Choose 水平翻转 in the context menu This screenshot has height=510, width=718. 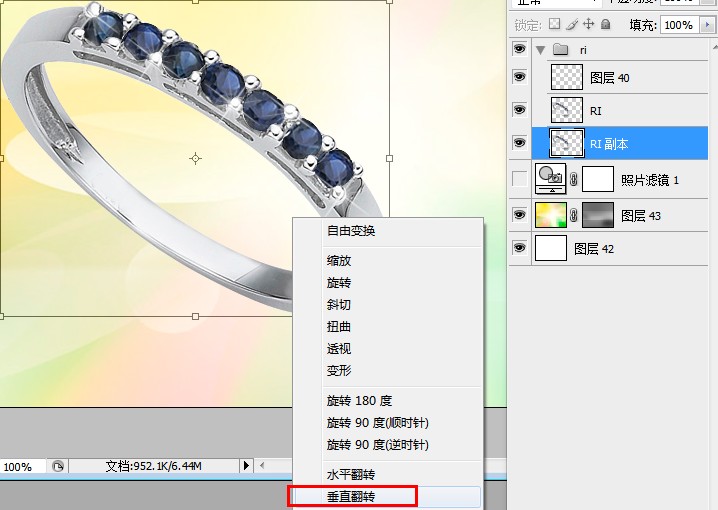pos(351,475)
